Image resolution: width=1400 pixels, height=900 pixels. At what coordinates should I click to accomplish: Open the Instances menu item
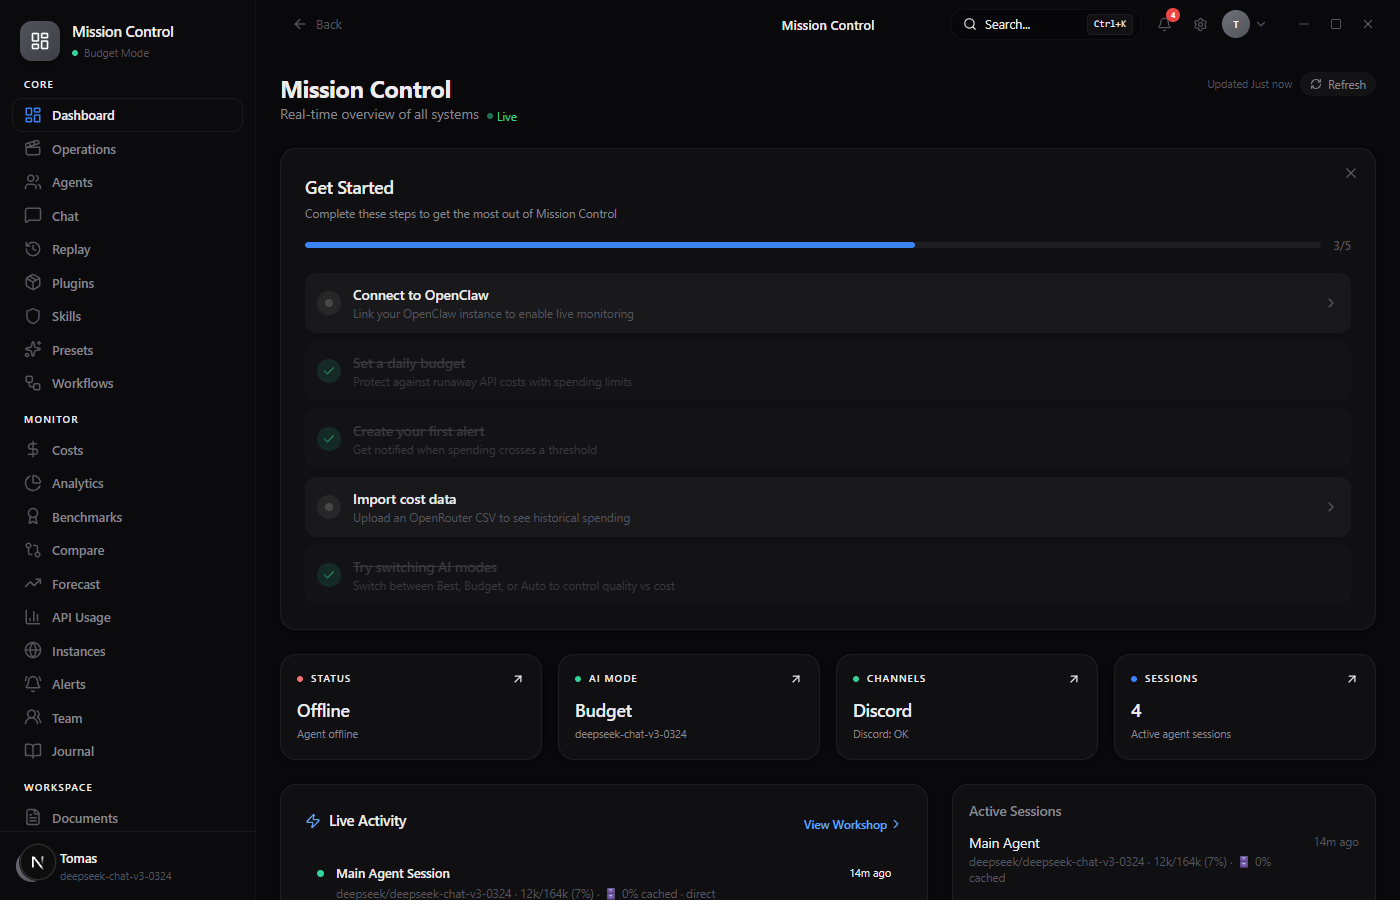pos(127,651)
